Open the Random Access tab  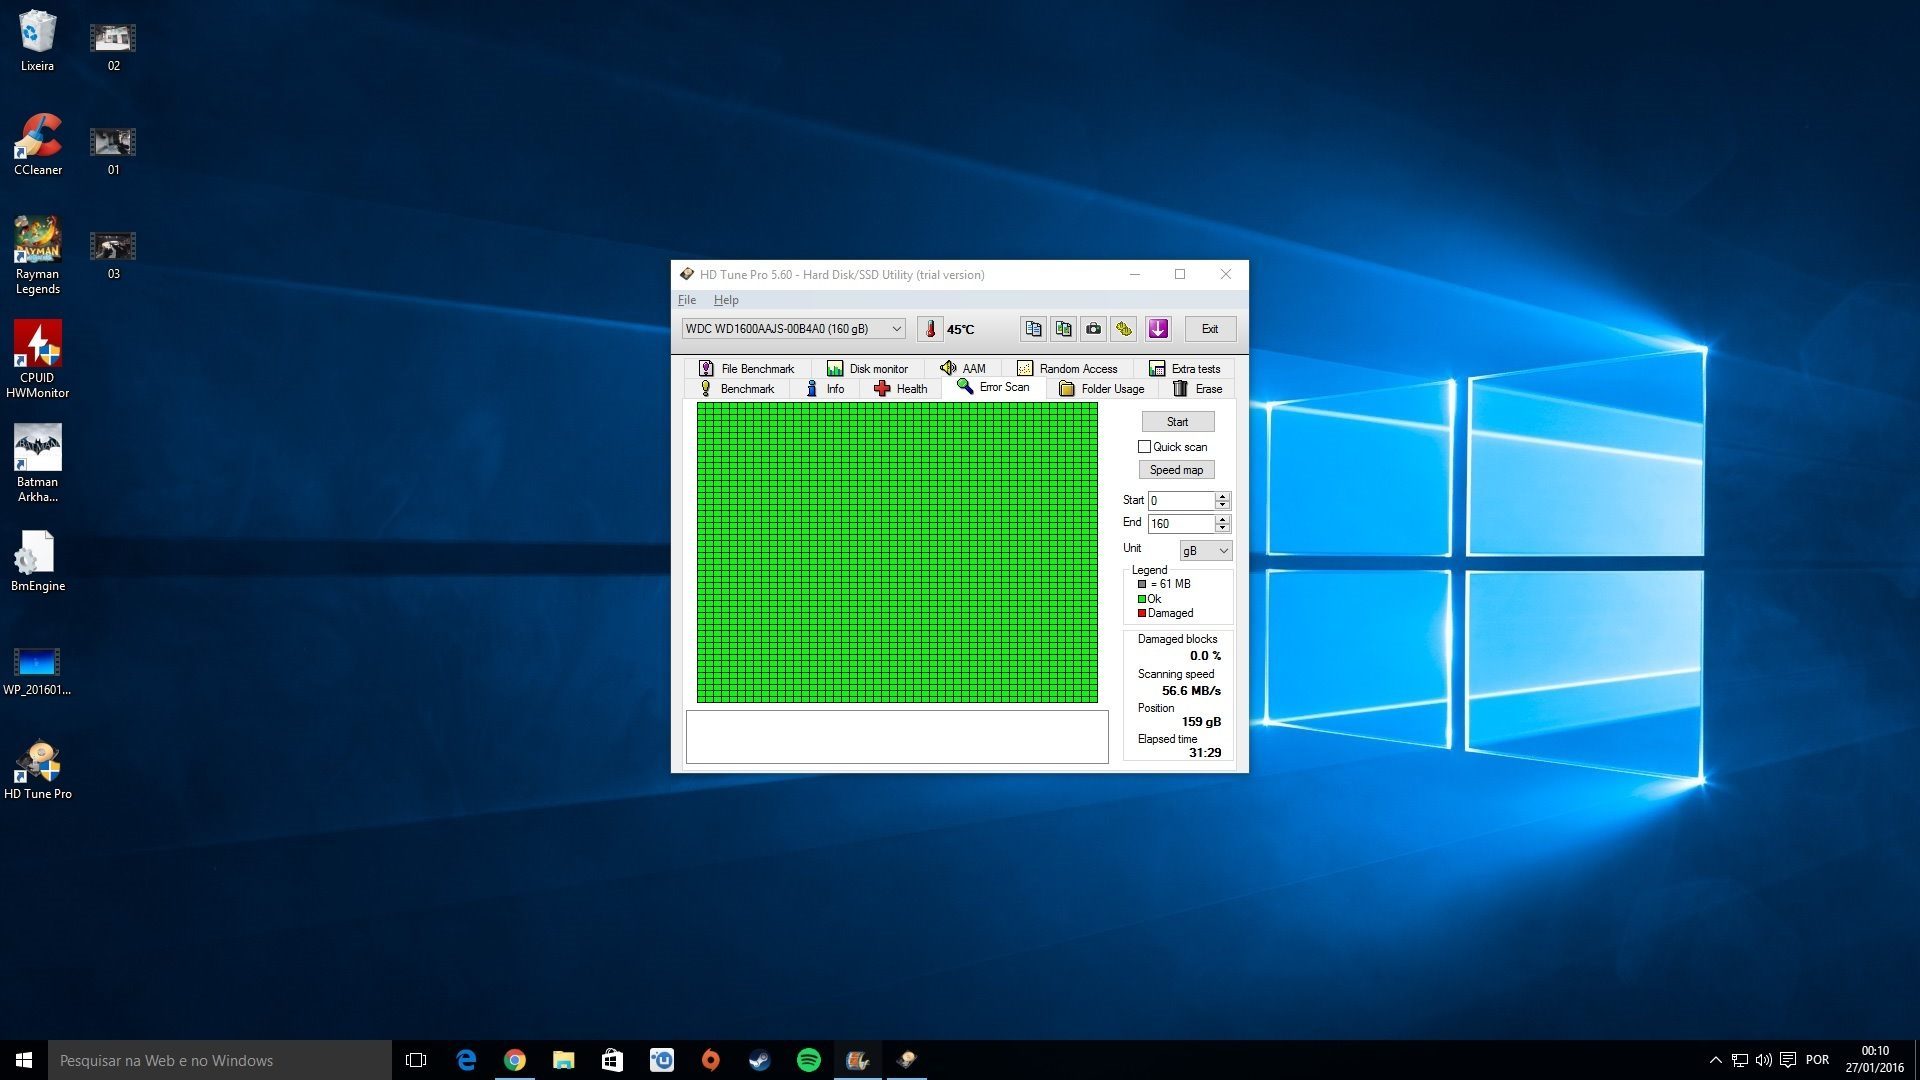(x=1066, y=368)
